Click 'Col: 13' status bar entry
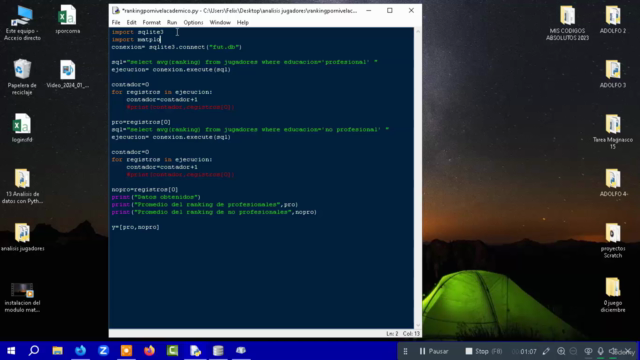The width and height of the screenshot is (640, 360). pos(411,333)
